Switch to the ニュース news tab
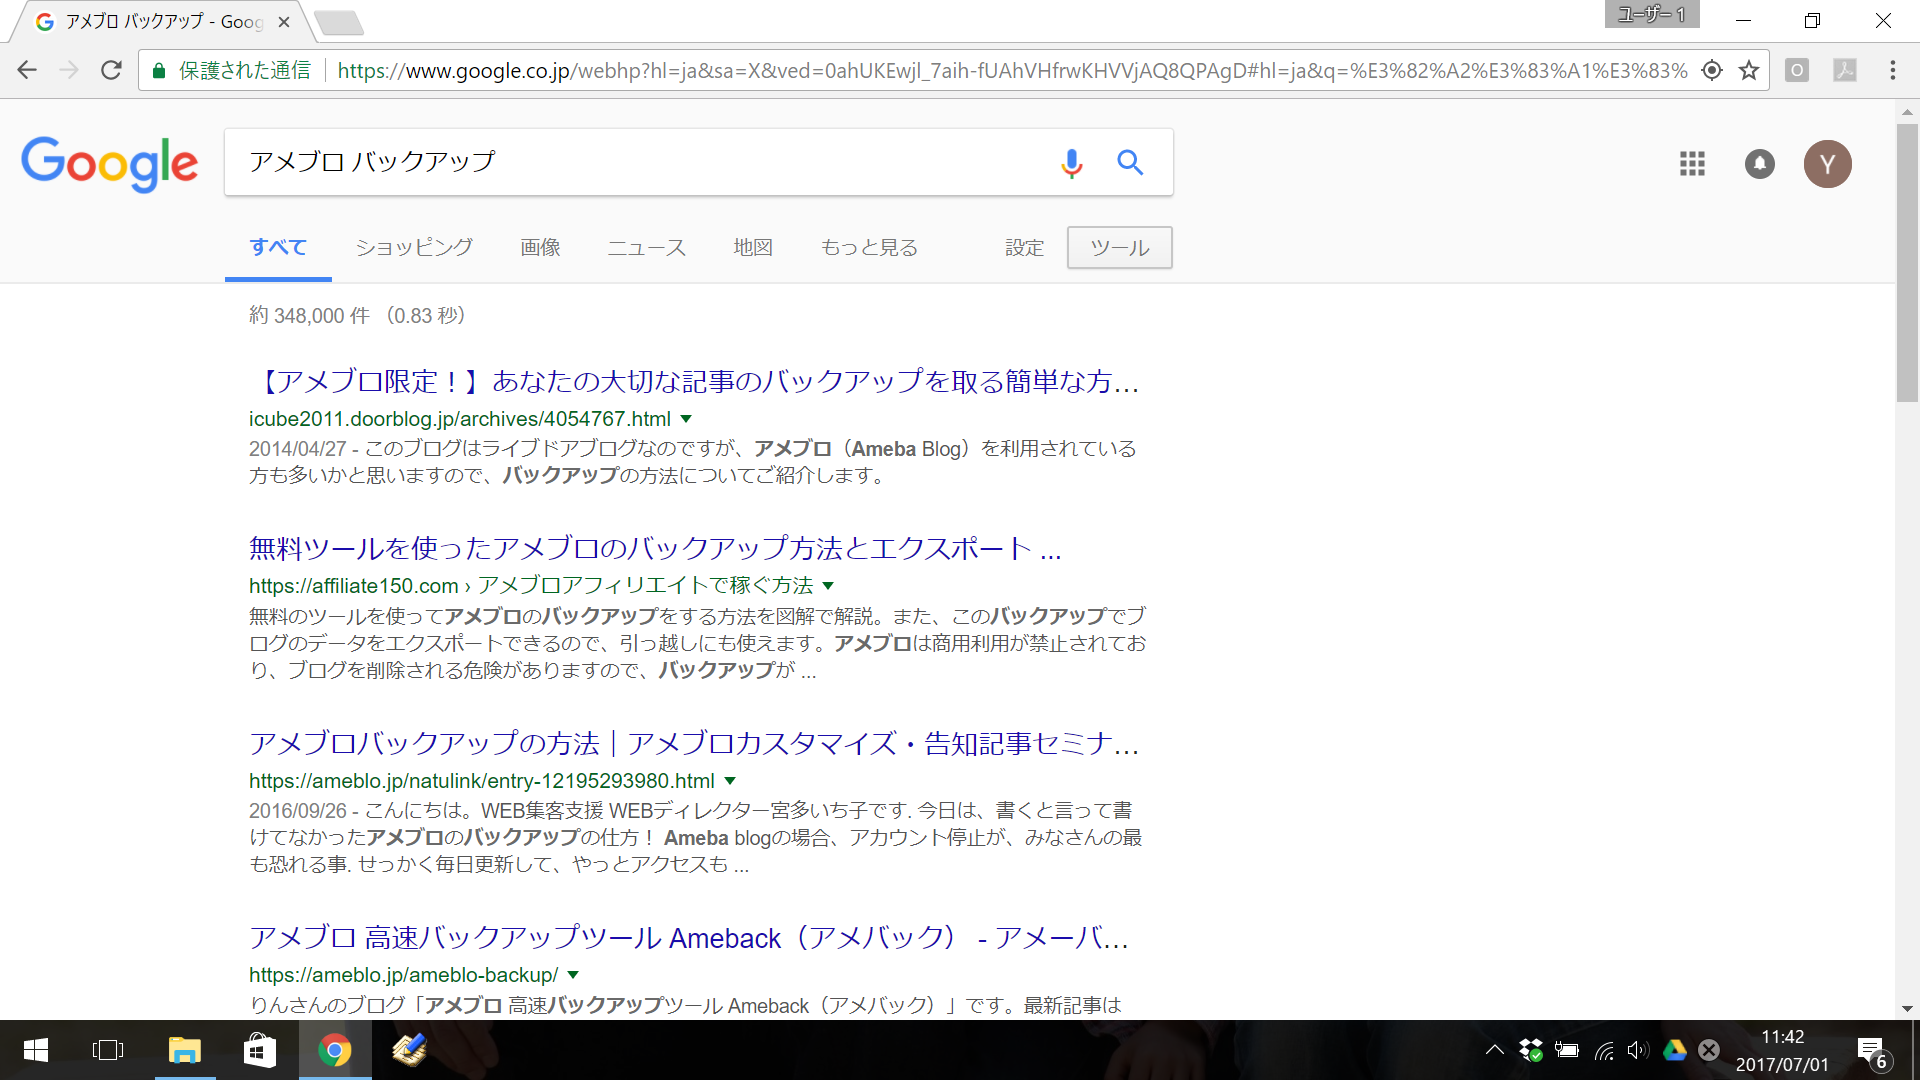Screen dimensions: 1920x1080 [x=646, y=247]
